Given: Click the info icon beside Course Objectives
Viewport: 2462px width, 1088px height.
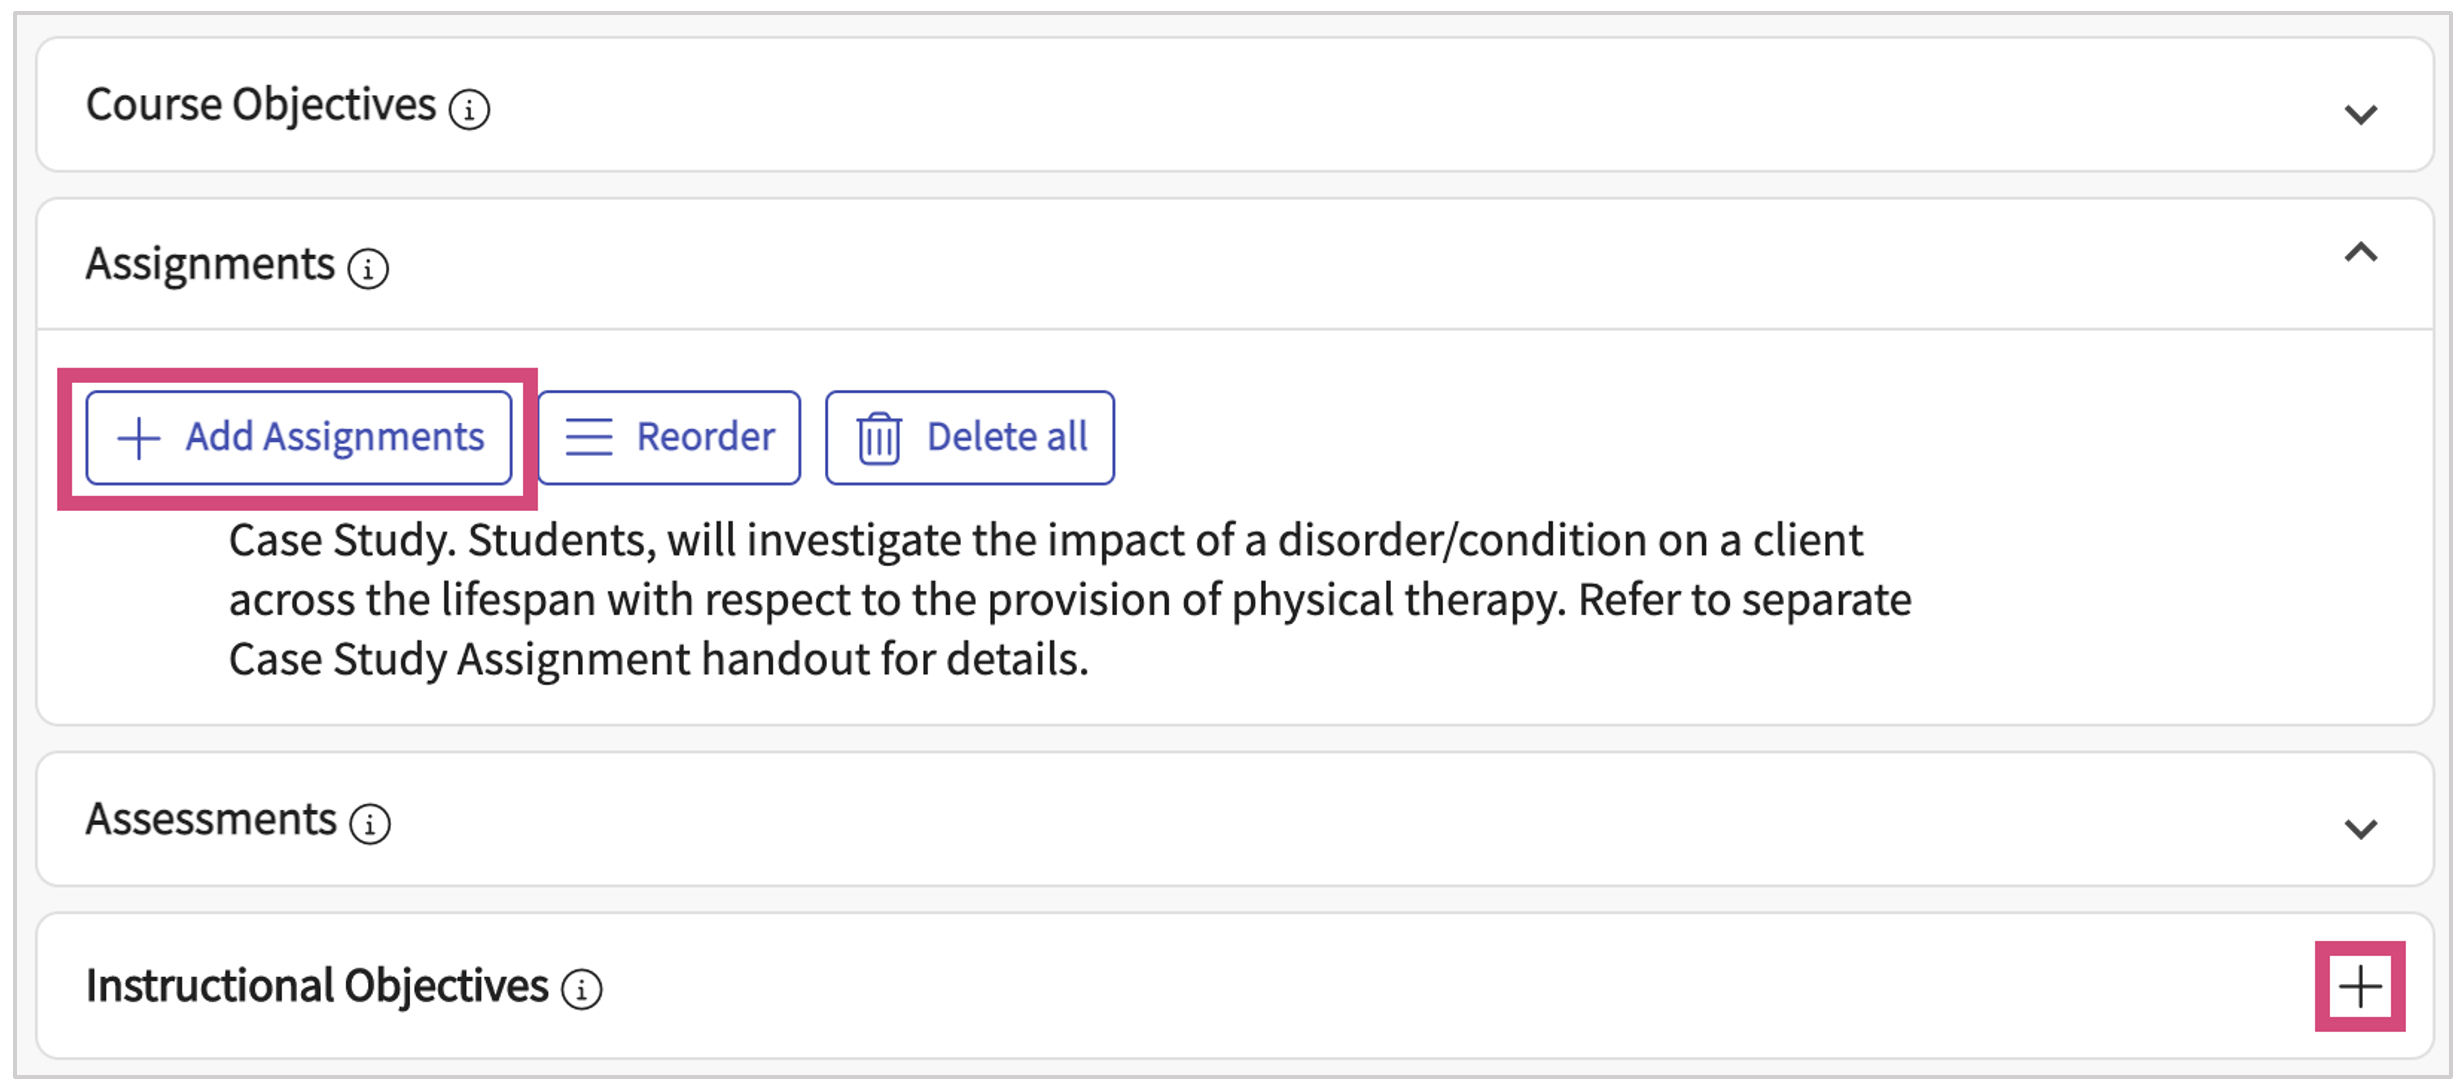Looking at the screenshot, I should click(469, 109).
